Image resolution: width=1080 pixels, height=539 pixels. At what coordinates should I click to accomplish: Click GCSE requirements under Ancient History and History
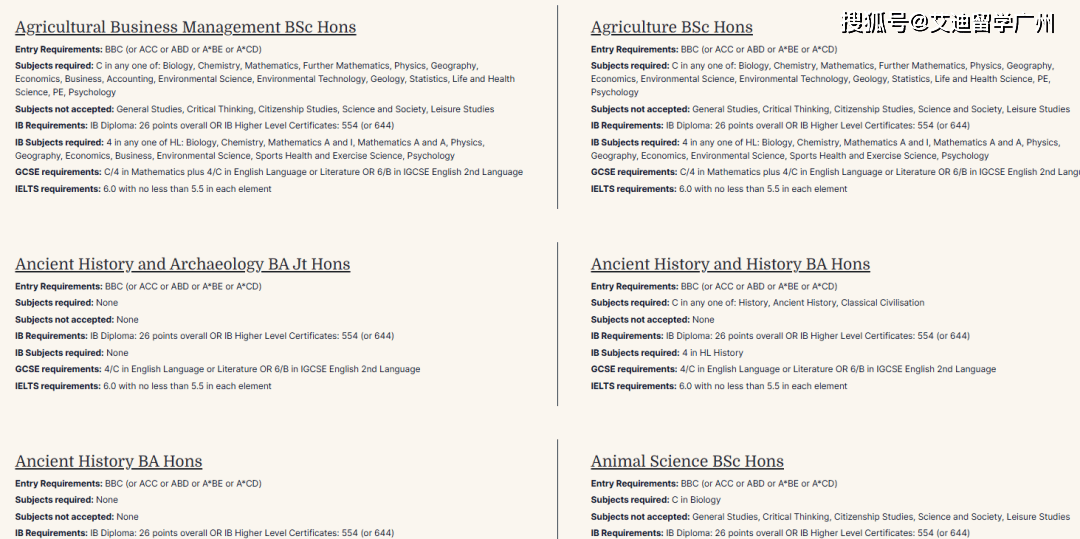[793, 369]
